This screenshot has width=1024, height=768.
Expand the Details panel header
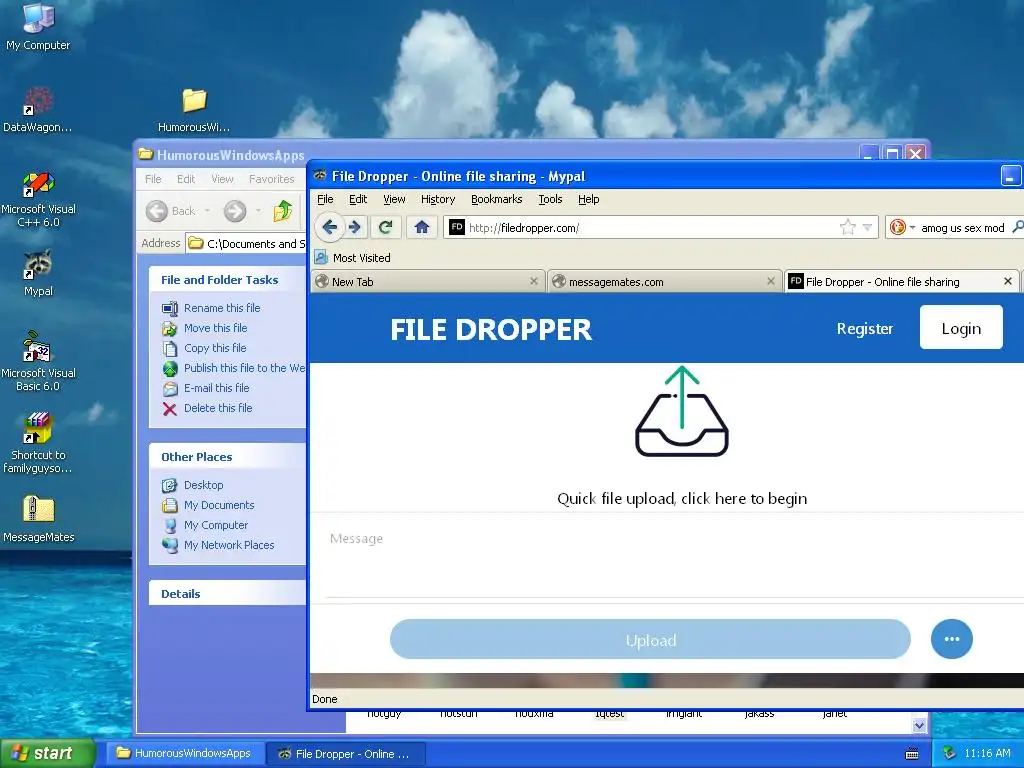click(227, 594)
